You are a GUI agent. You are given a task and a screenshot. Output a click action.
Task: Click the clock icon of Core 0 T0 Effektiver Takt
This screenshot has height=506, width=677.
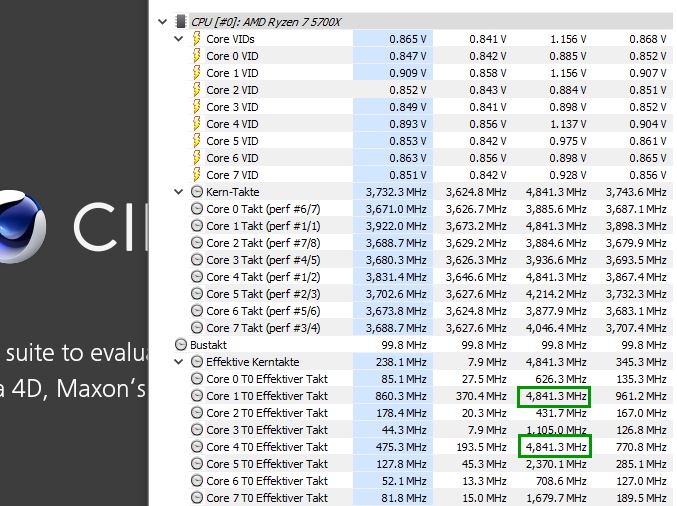point(197,379)
